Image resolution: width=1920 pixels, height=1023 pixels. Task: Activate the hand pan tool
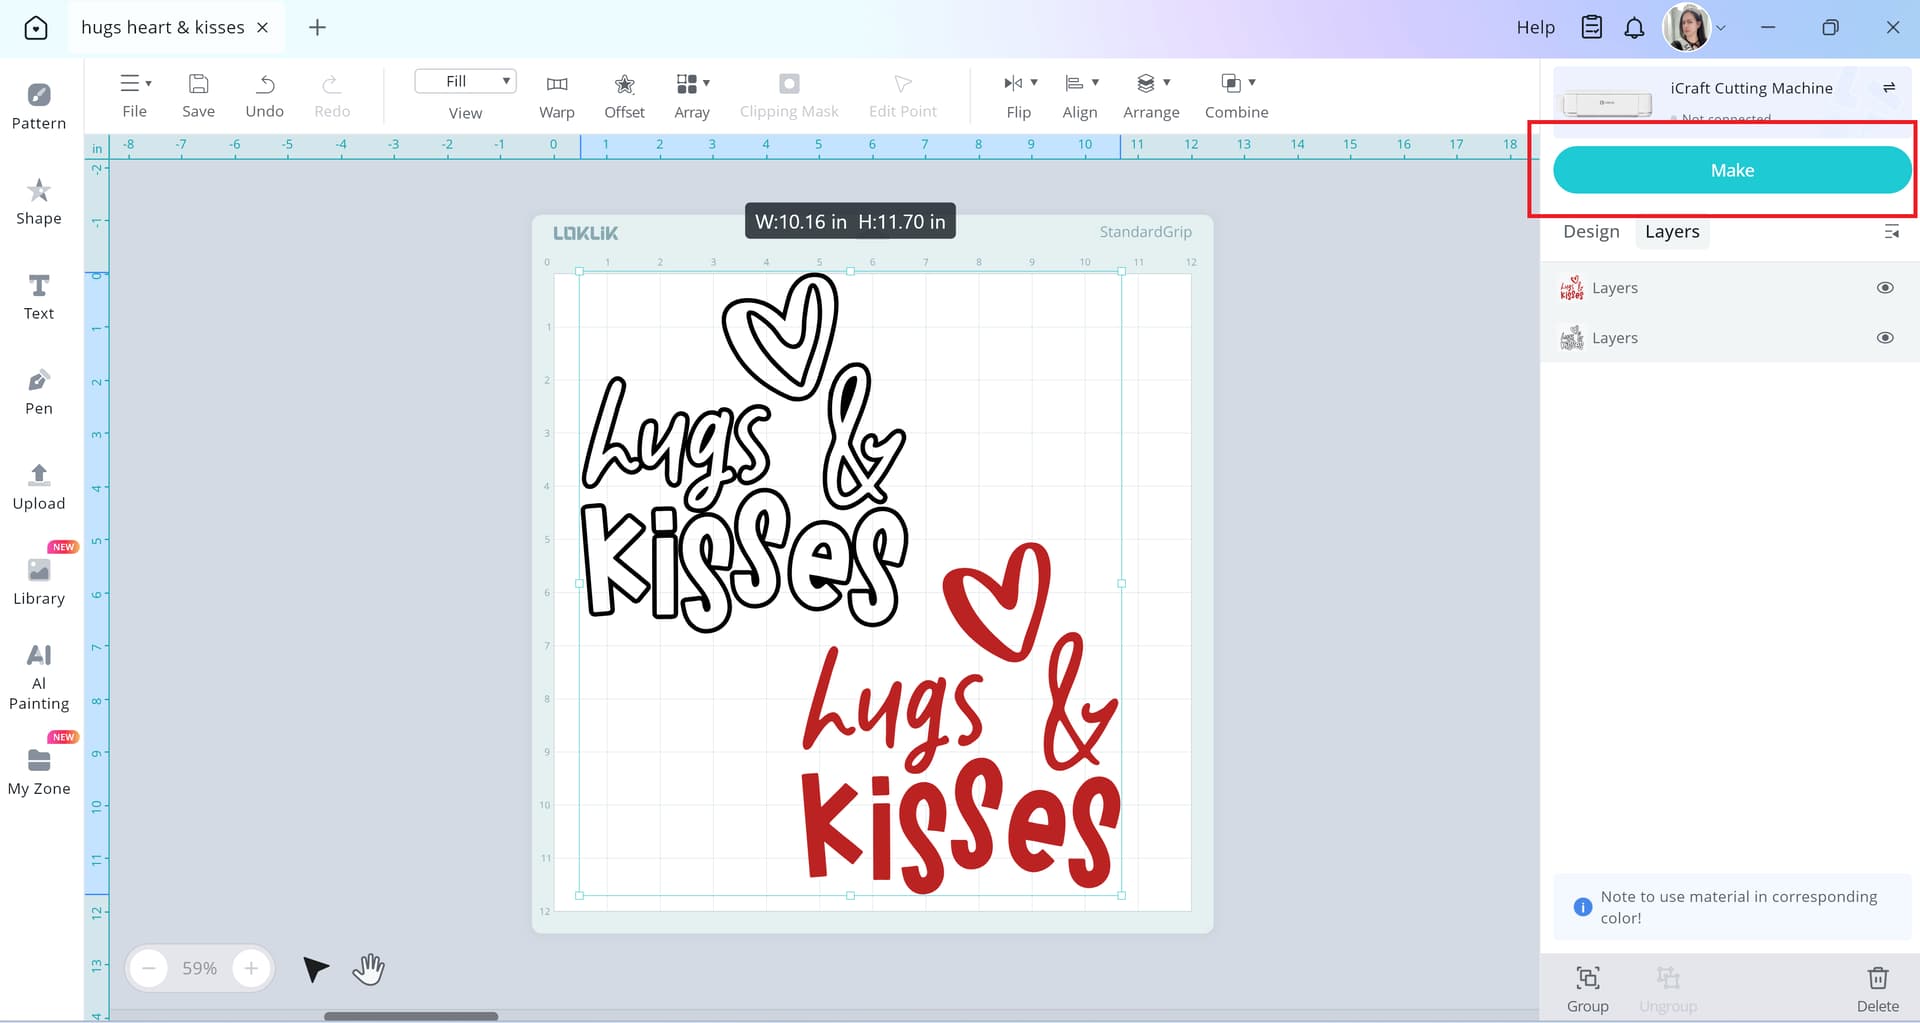[368, 968]
